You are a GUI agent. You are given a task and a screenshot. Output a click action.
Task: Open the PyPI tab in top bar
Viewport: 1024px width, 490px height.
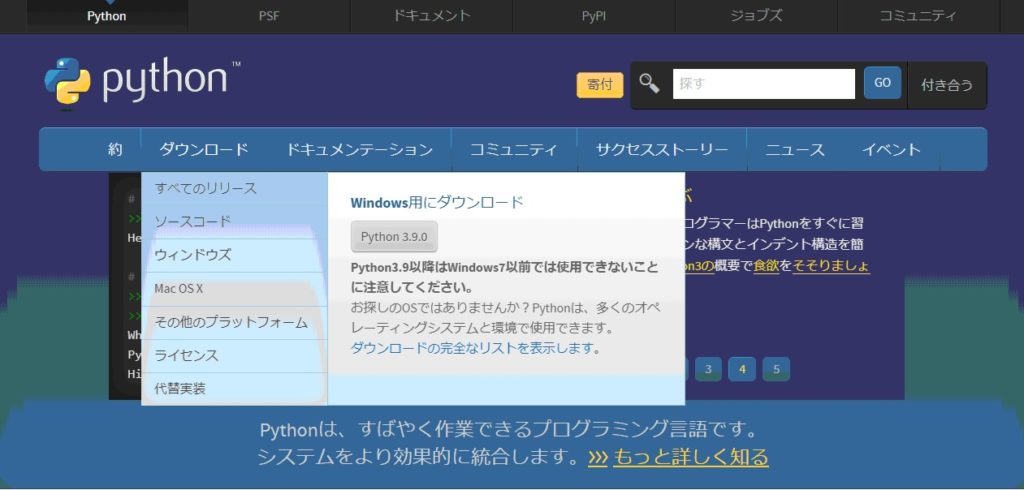594,16
